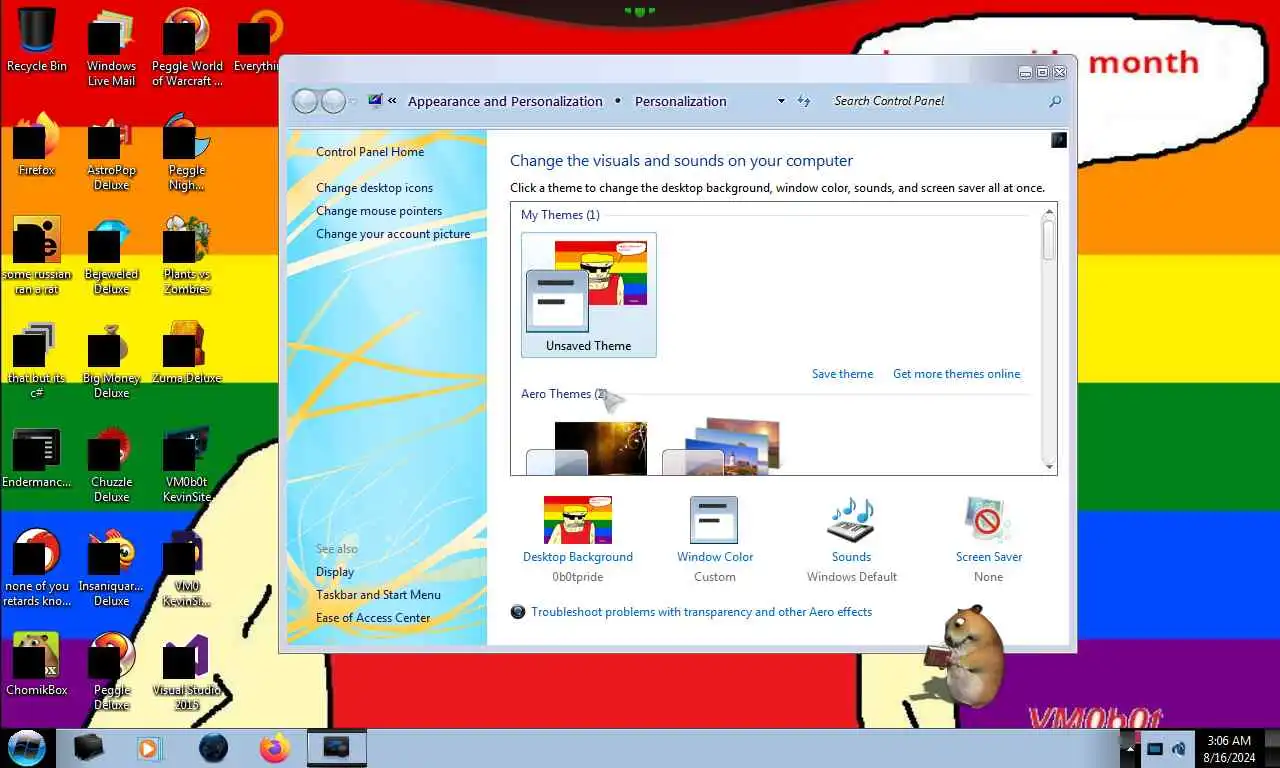Select the Firefox desktop shortcut
Viewport: 1280px width, 768px height.
tap(37, 144)
